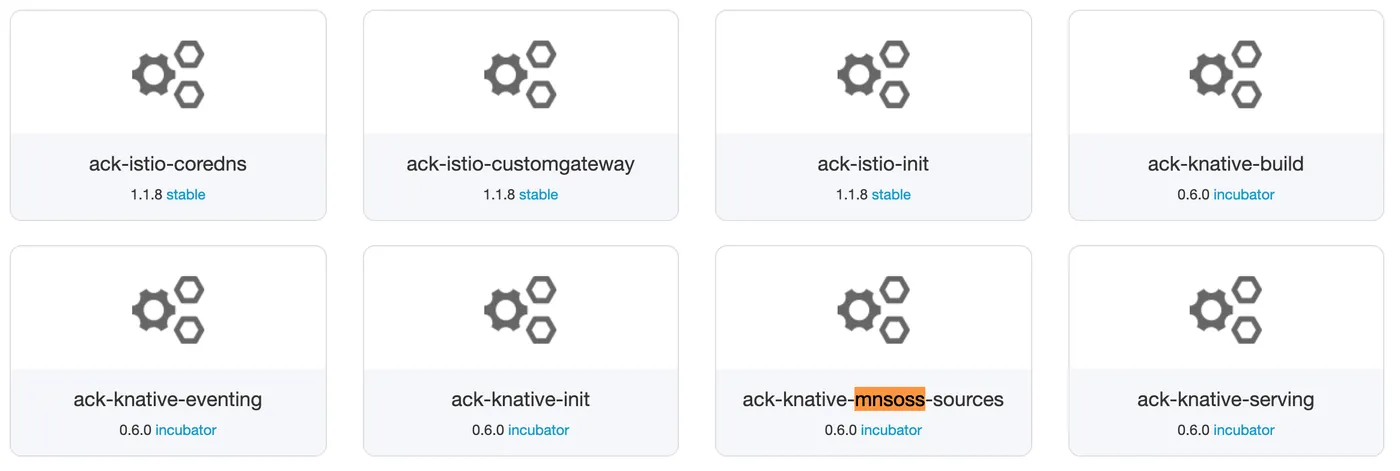Click the ack-knative-init gear icon

520,310
